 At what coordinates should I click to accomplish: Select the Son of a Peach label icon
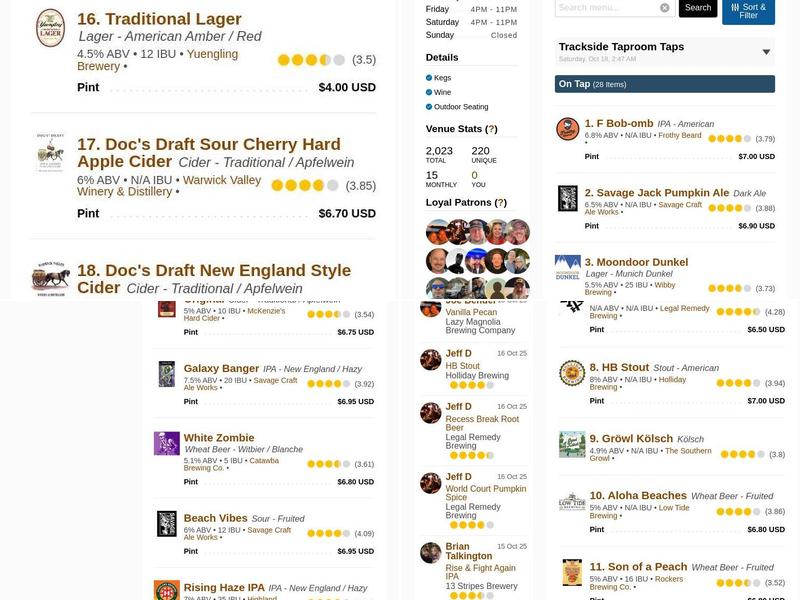(x=572, y=572)
